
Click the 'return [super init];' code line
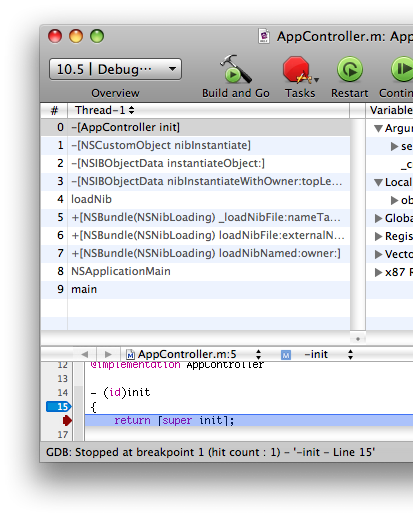(x=249, y=421)
